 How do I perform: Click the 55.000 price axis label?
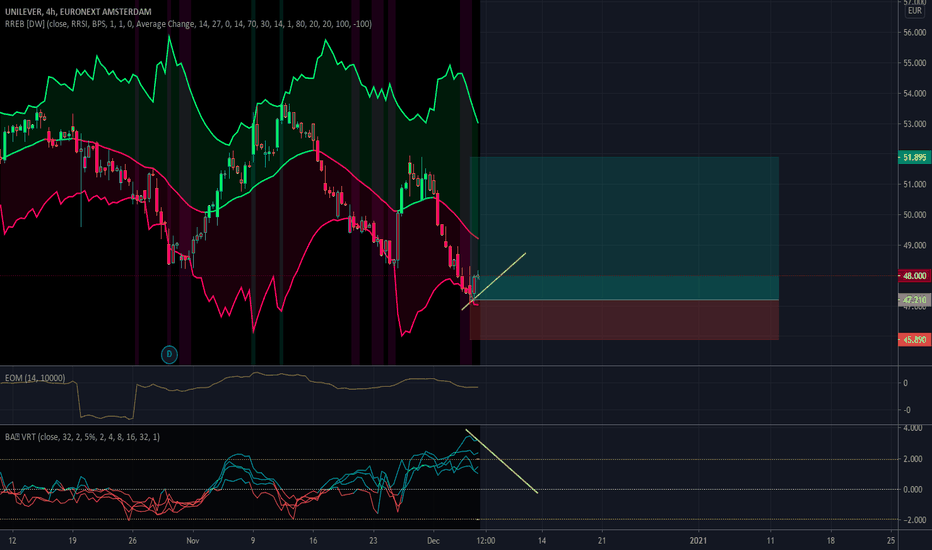click(x=915, y=63)
